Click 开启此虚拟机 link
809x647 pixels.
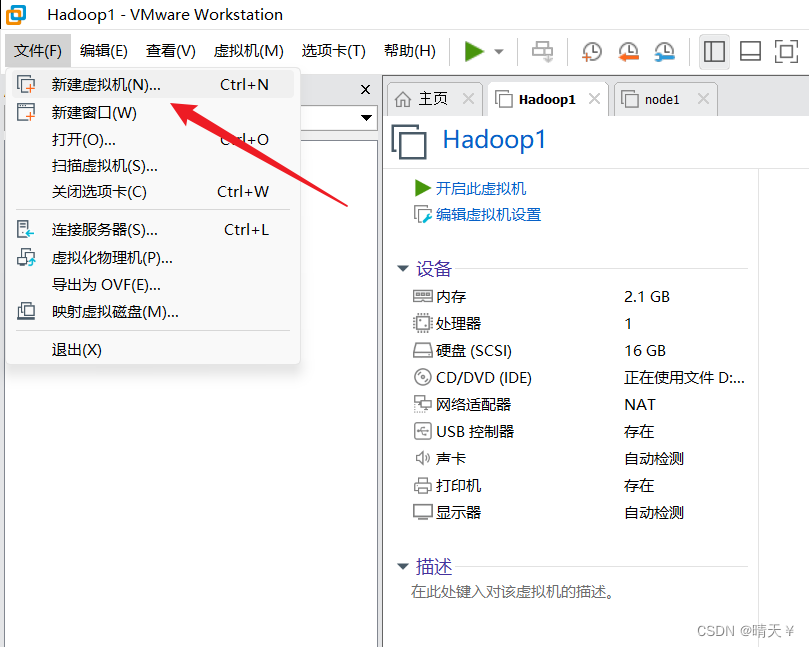tap(480, 188)
